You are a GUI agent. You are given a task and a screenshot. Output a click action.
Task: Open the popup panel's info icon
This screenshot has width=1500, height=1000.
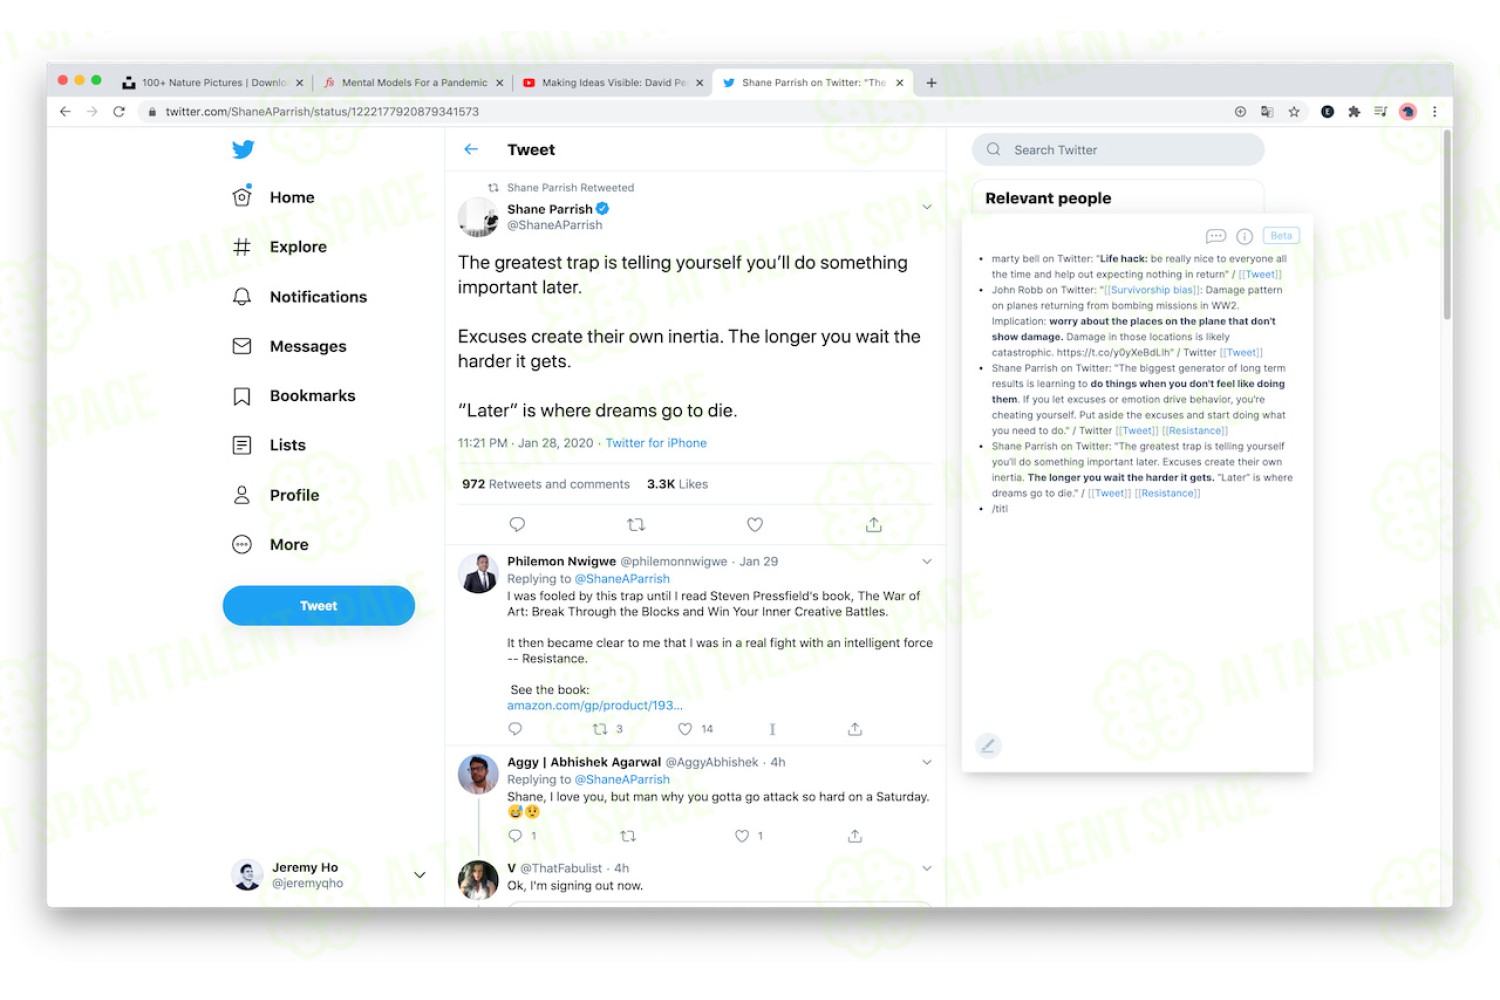coord(1245,236)
